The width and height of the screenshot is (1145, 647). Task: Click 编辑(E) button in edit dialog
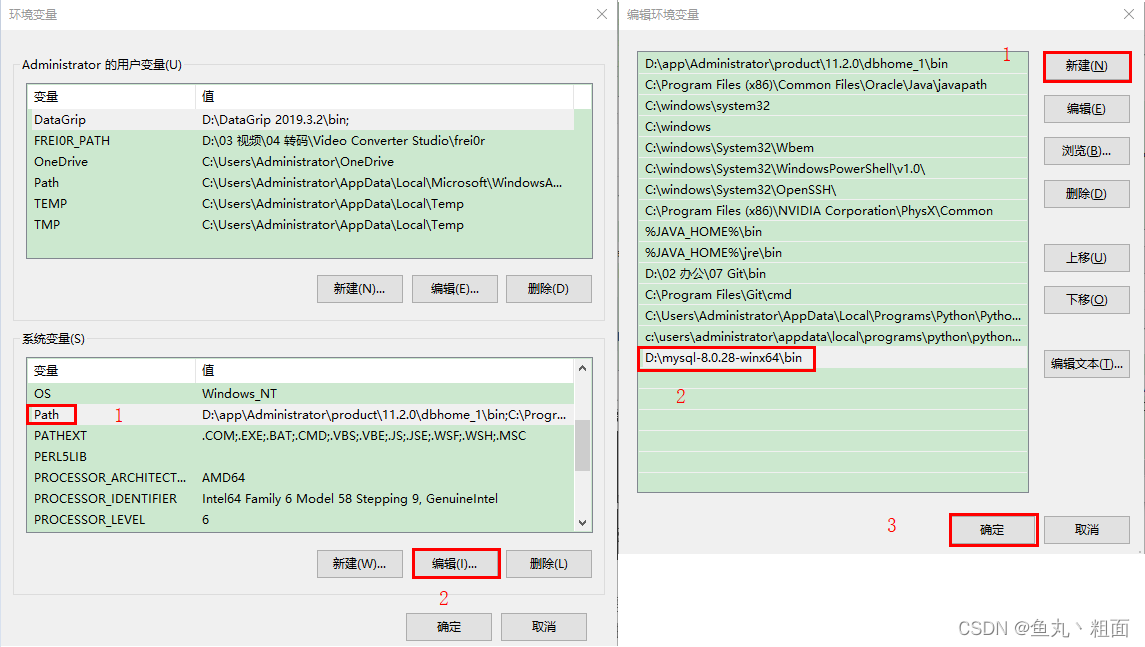[x=1087, y=109]
